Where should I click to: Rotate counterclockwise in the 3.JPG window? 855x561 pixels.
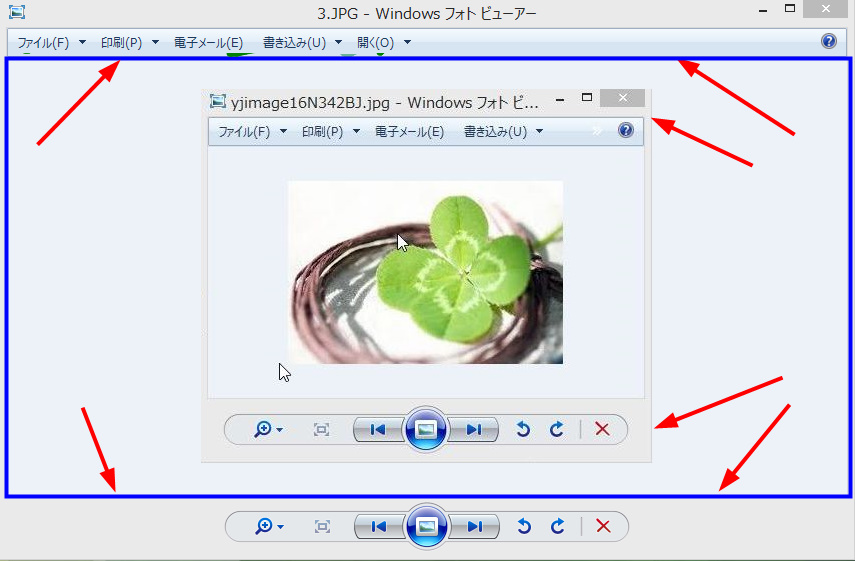pyautogui.click(x=523, y=526)
